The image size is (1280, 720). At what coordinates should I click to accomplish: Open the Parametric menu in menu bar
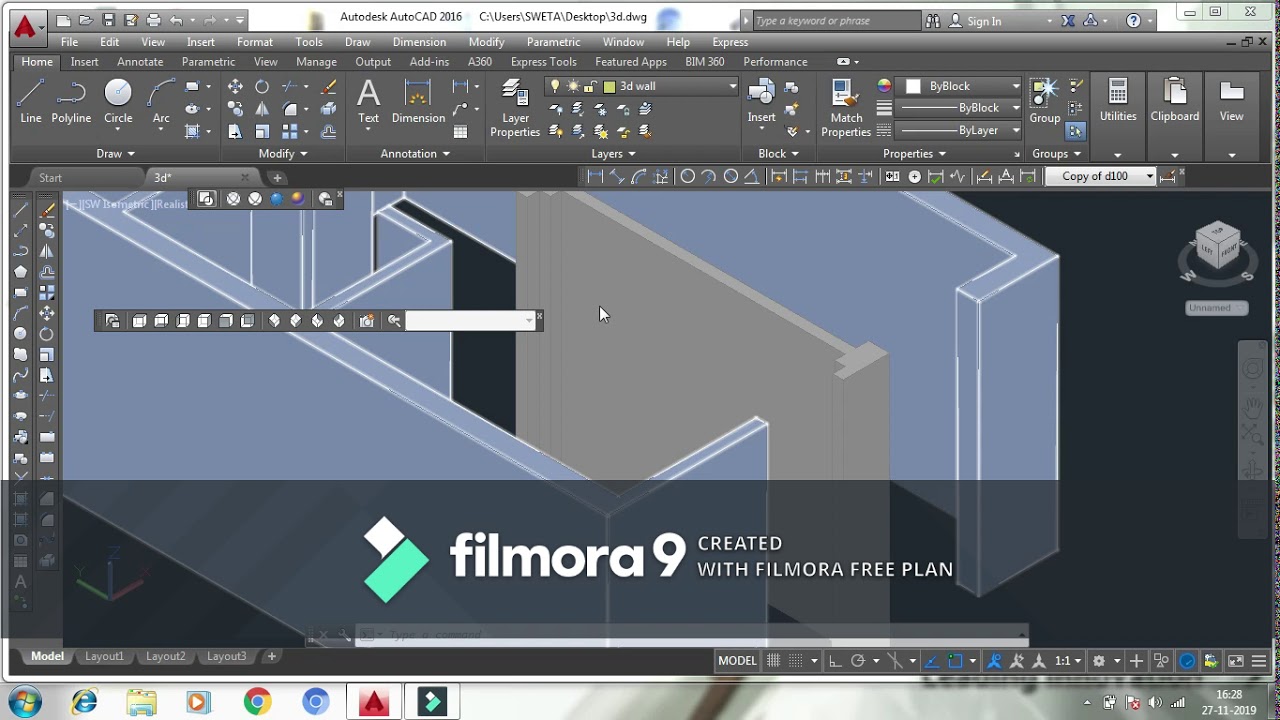point(553,42)
